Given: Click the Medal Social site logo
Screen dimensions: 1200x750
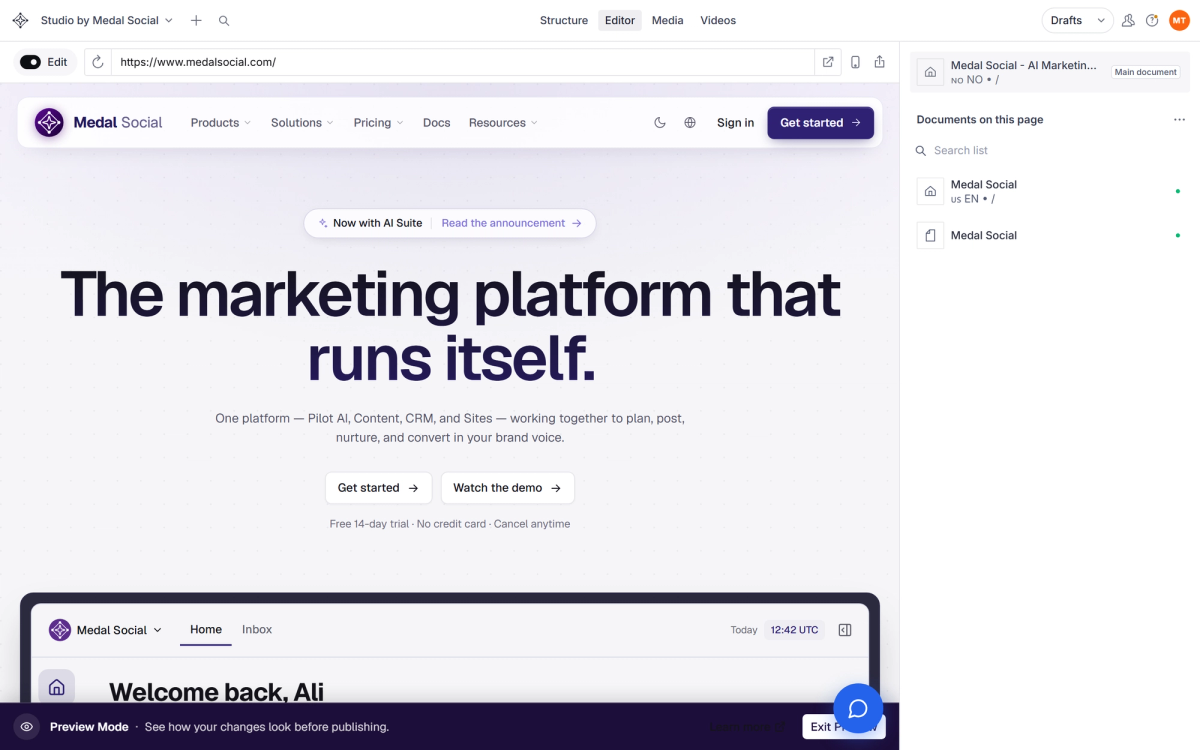Looking at the screenshot, I should [x=98, y=123].
